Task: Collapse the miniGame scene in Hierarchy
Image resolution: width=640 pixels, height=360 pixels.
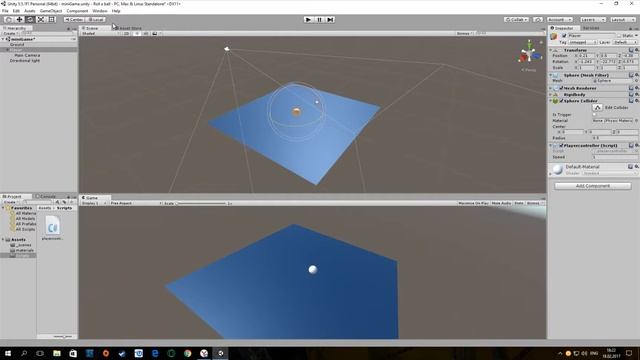Action: [3, 39]
